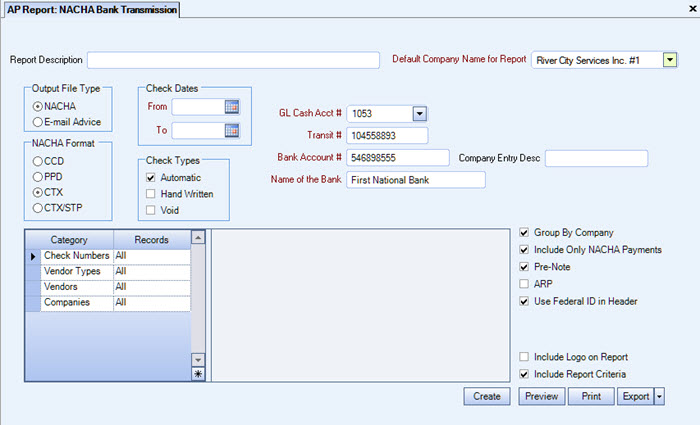Close the AP Report window
Screen dimensions: 700x425
[x=692, y=9]
